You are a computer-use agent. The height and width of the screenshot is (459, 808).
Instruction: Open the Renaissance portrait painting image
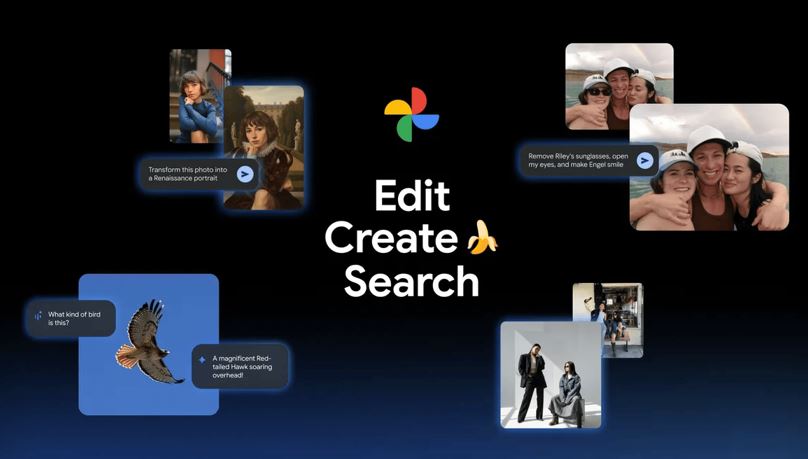click(264, 147)
